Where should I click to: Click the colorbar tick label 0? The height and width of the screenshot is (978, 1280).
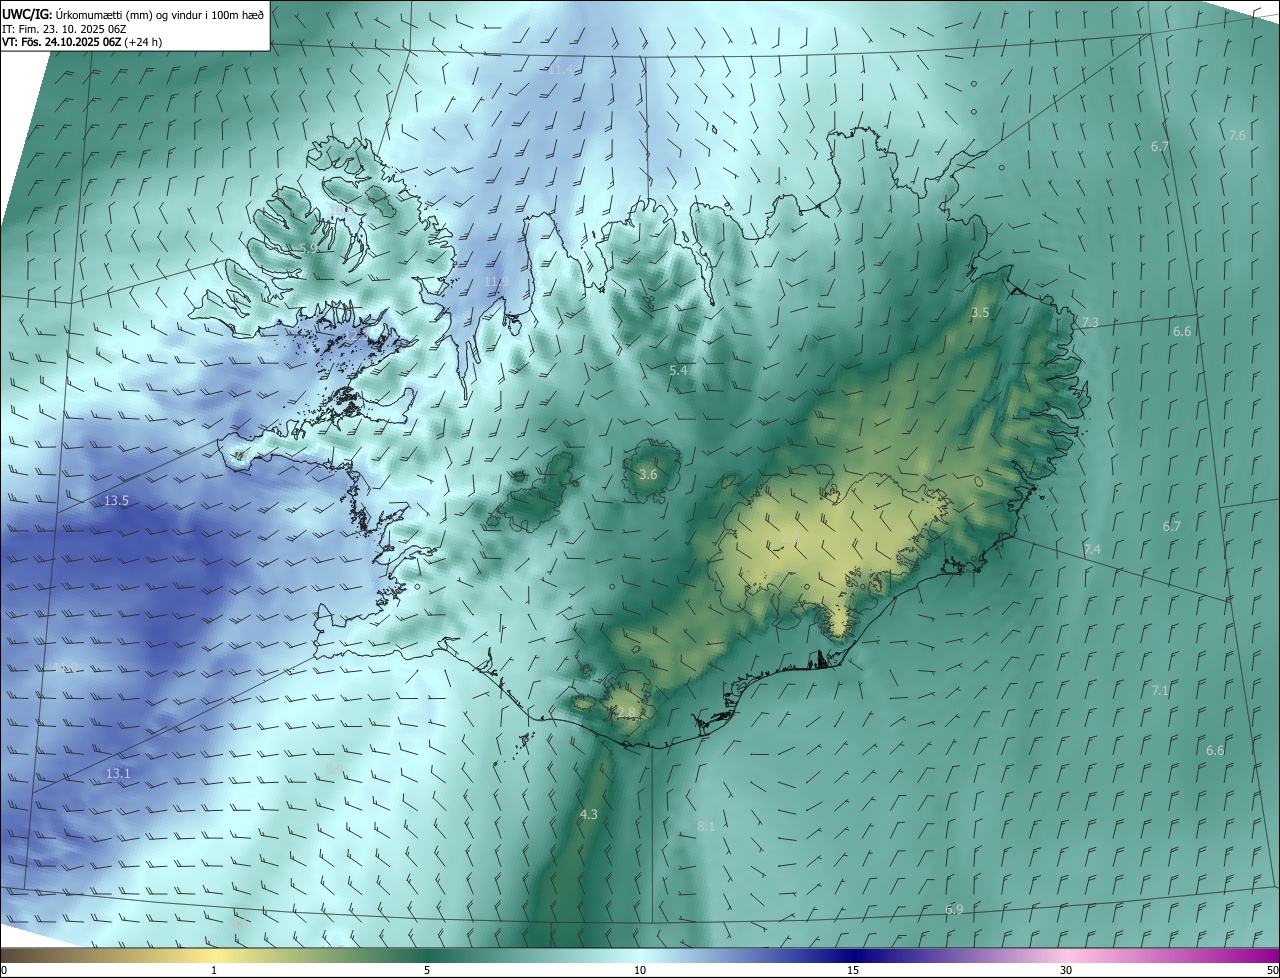click(x=4, y=970)
